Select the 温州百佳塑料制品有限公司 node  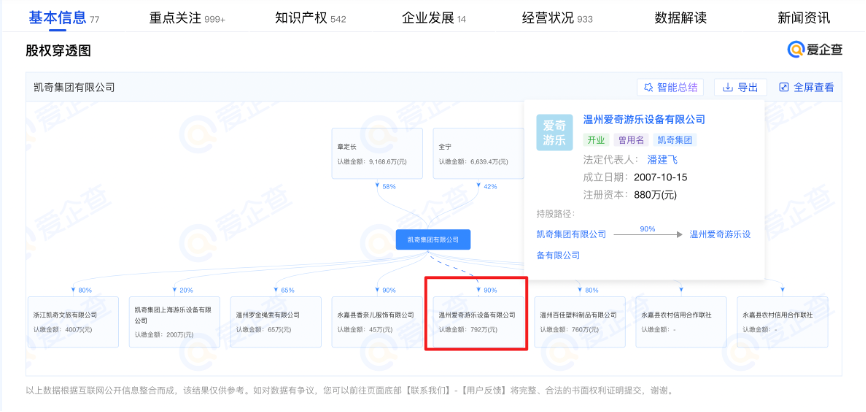click(579, 322)
